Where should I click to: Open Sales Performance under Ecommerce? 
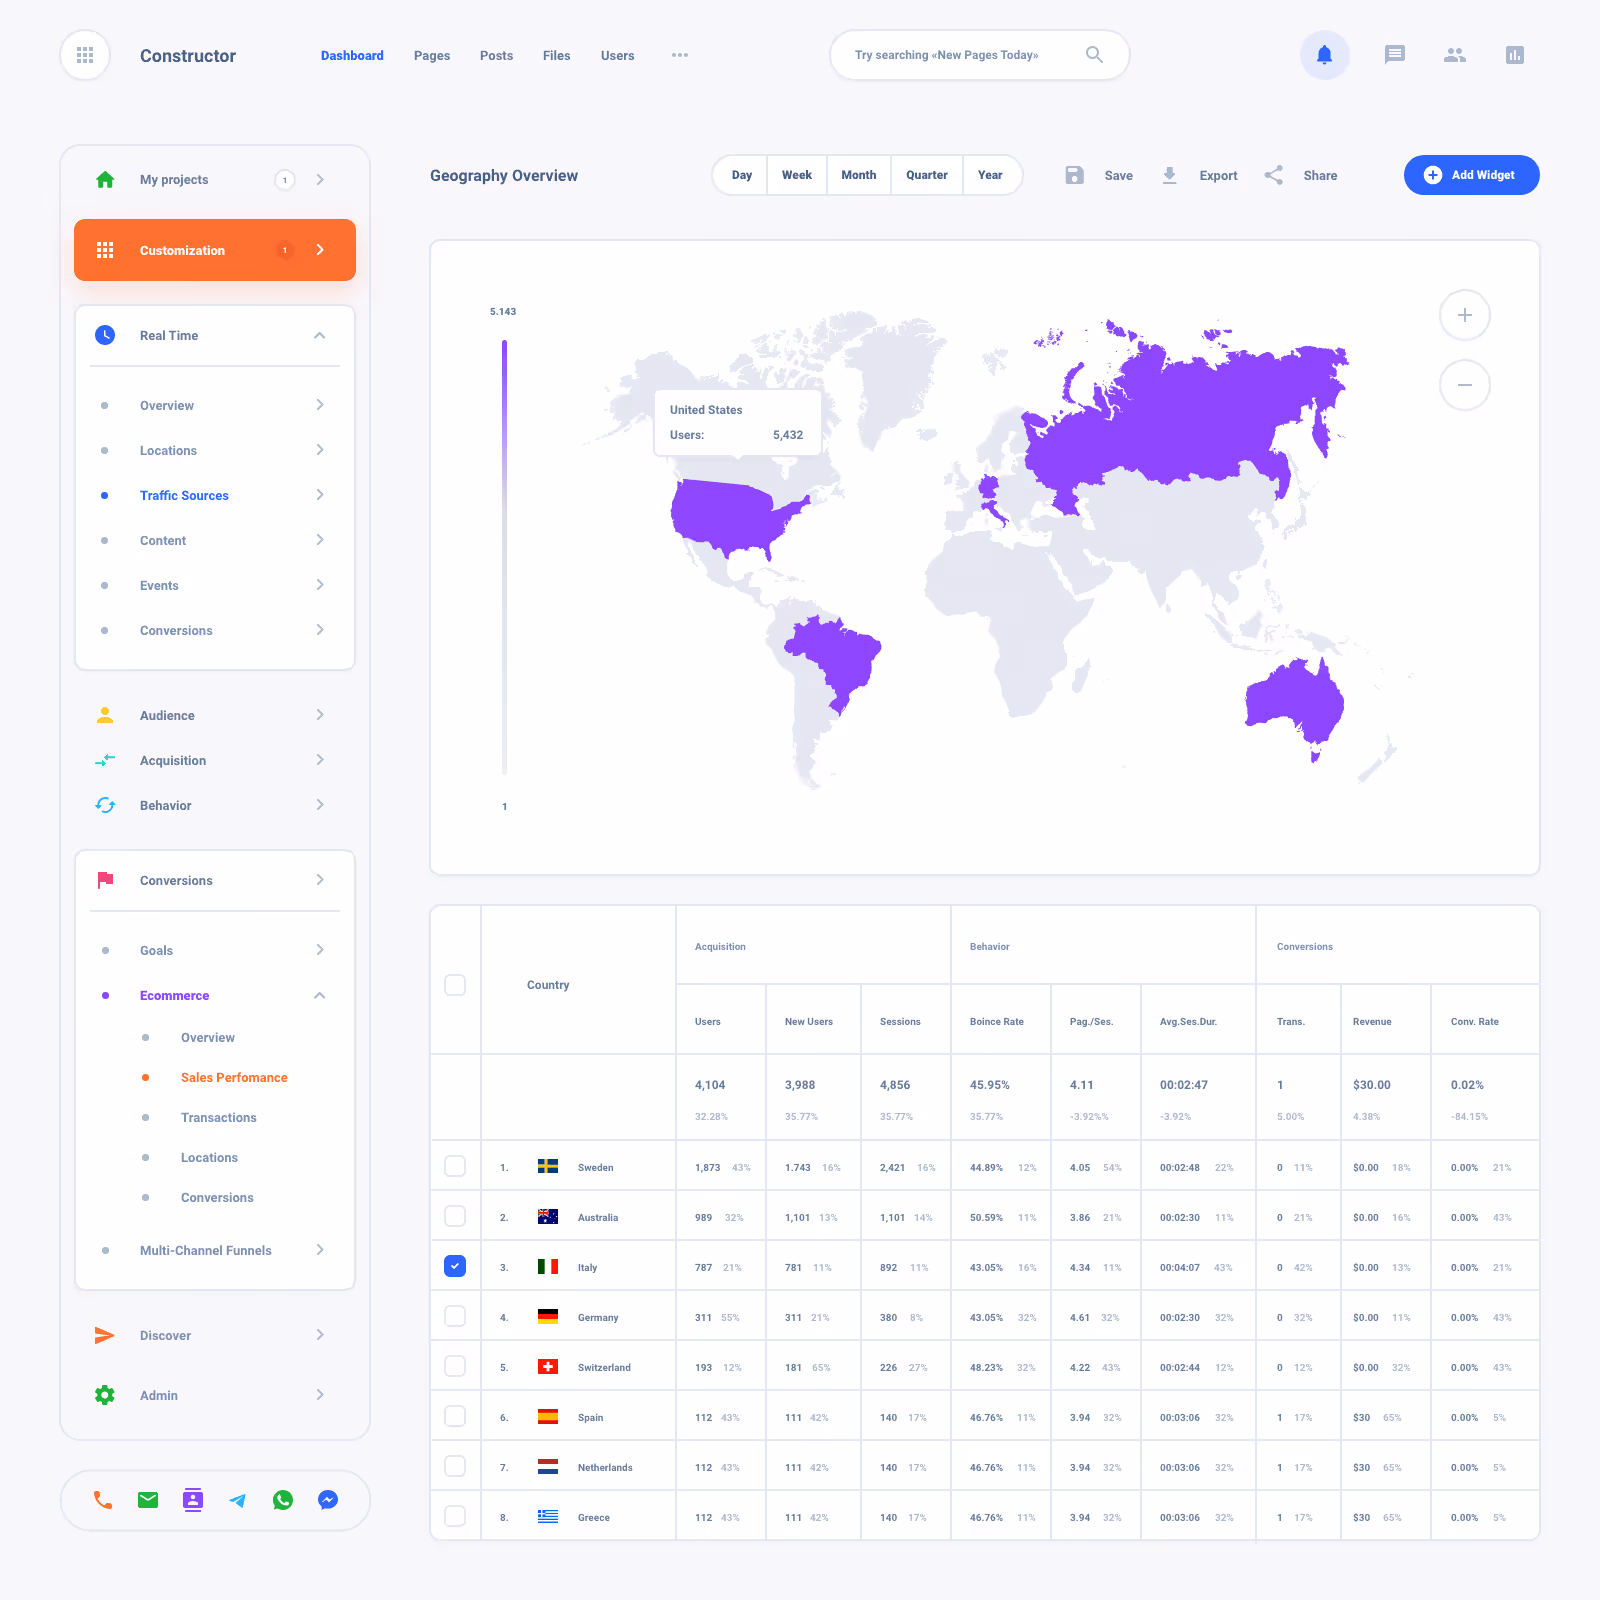234,1077
